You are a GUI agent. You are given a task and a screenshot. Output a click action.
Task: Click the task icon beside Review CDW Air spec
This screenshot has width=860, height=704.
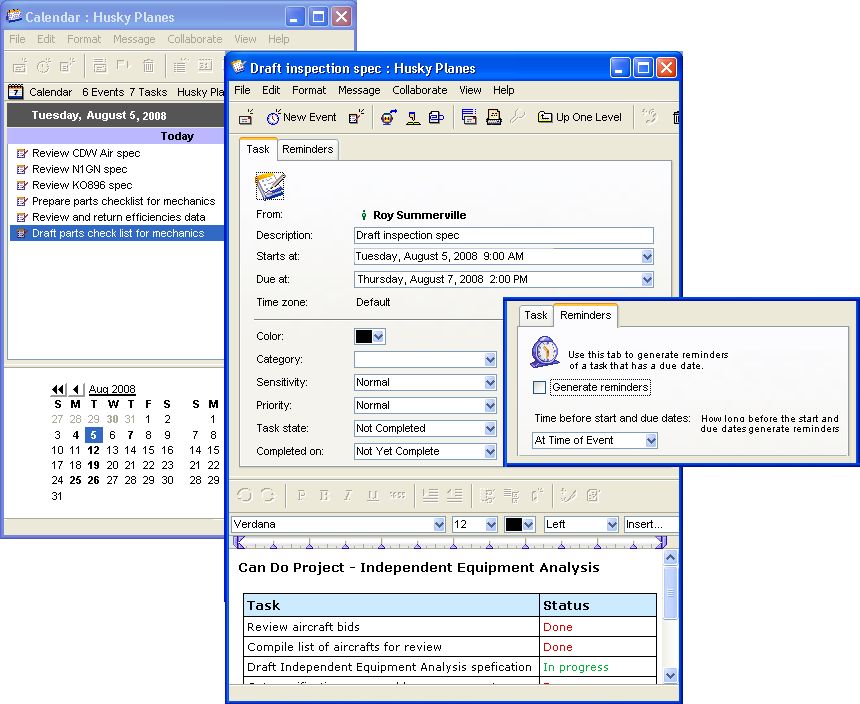22,154
